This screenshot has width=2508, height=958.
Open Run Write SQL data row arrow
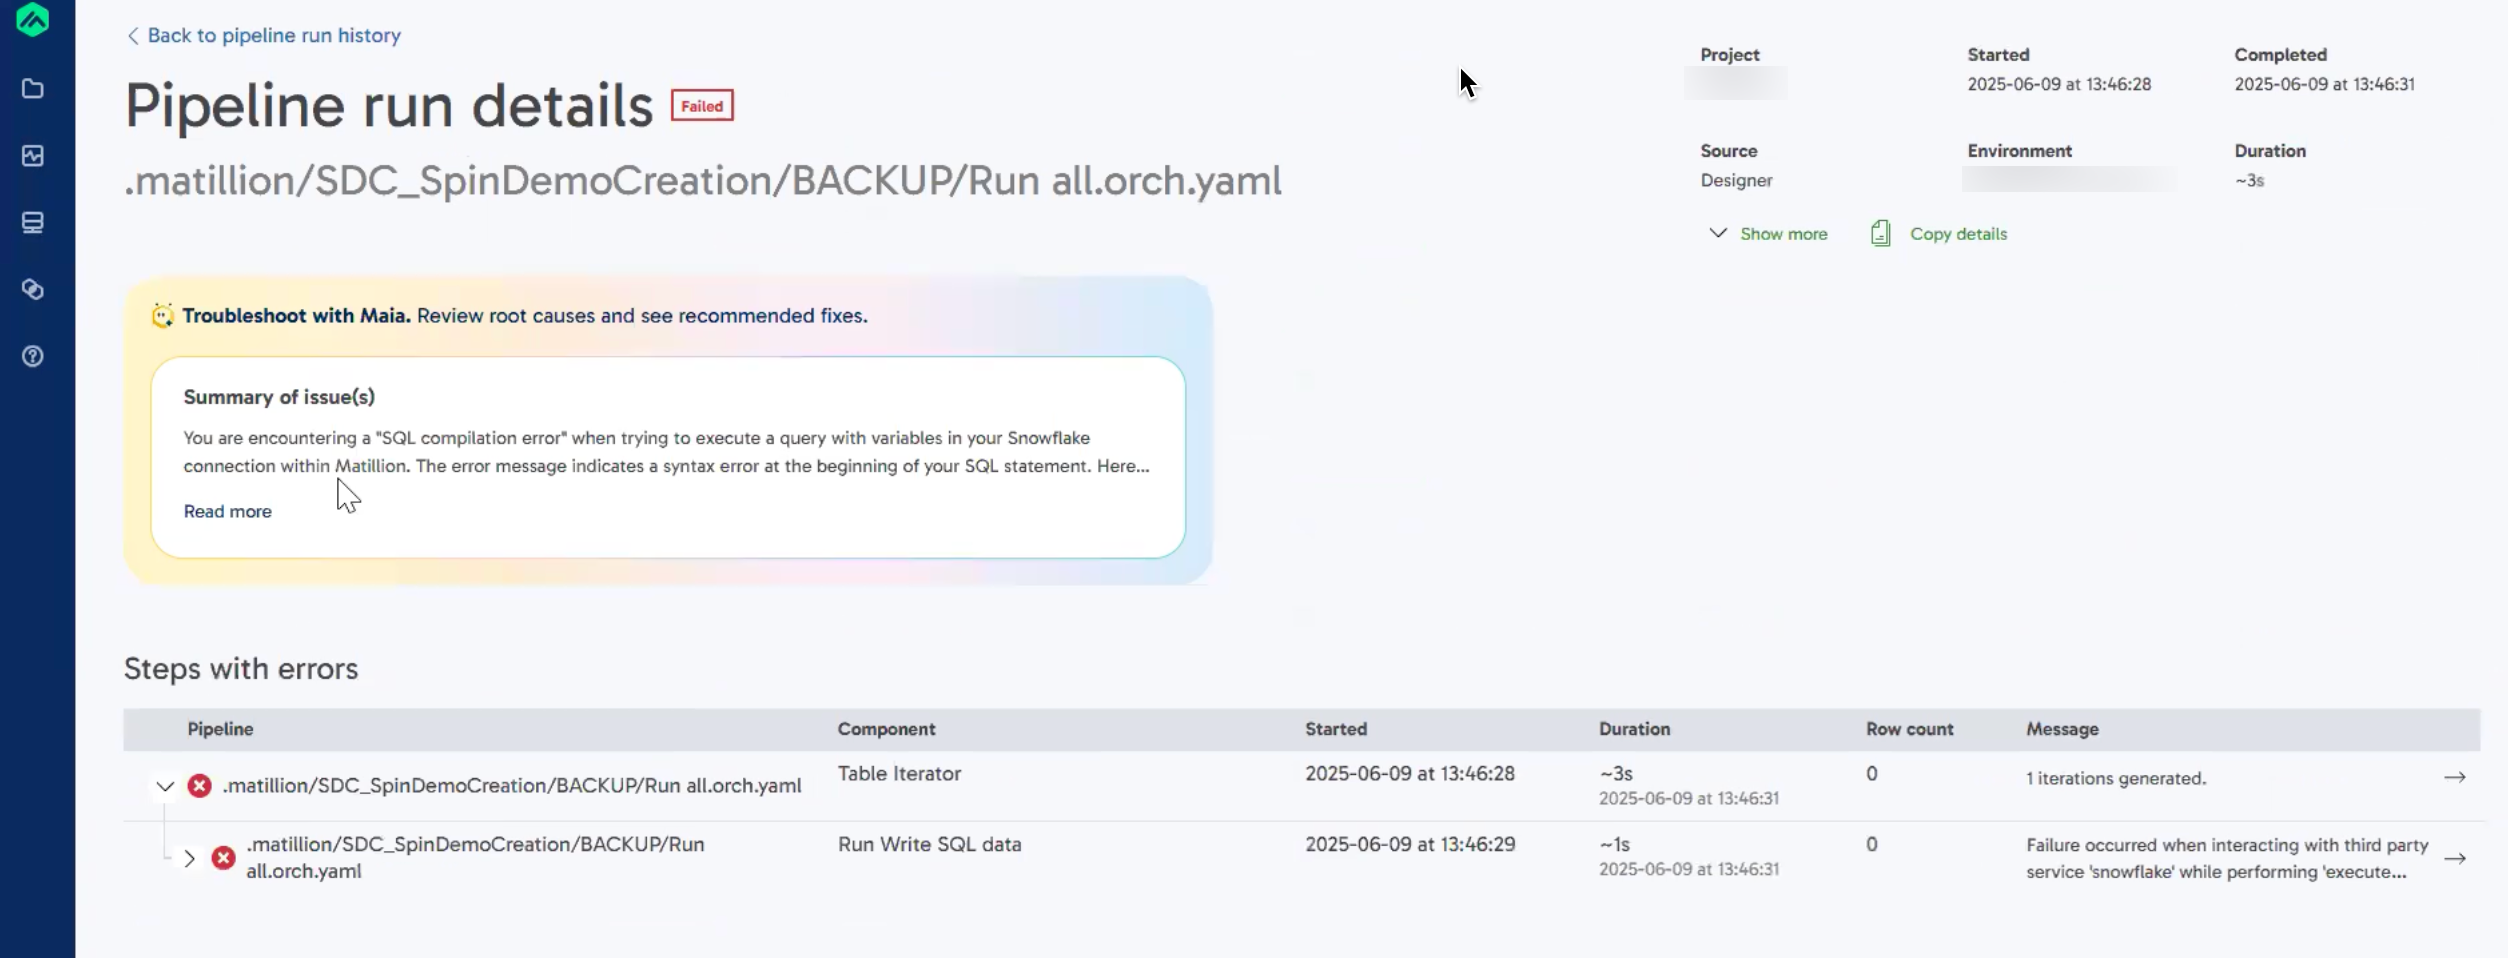(2454, 859)
